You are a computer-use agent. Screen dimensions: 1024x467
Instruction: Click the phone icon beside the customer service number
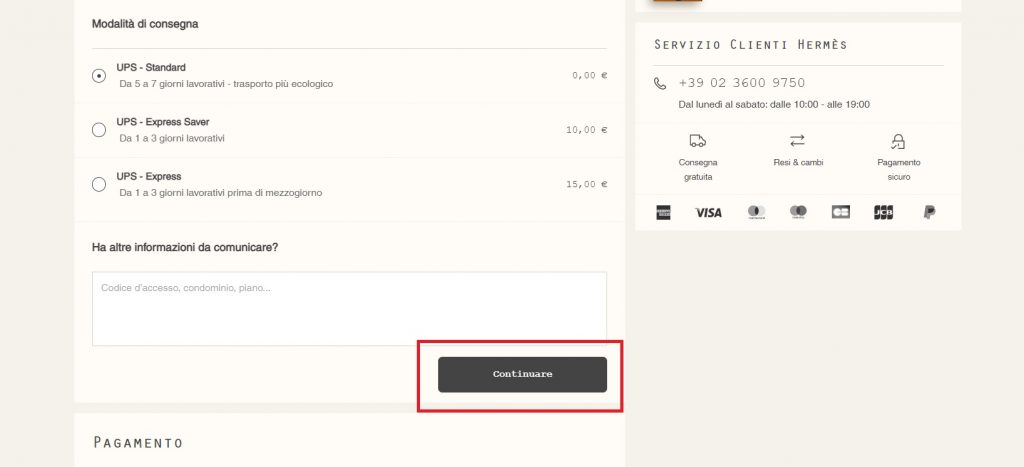(x=660, y=83)
